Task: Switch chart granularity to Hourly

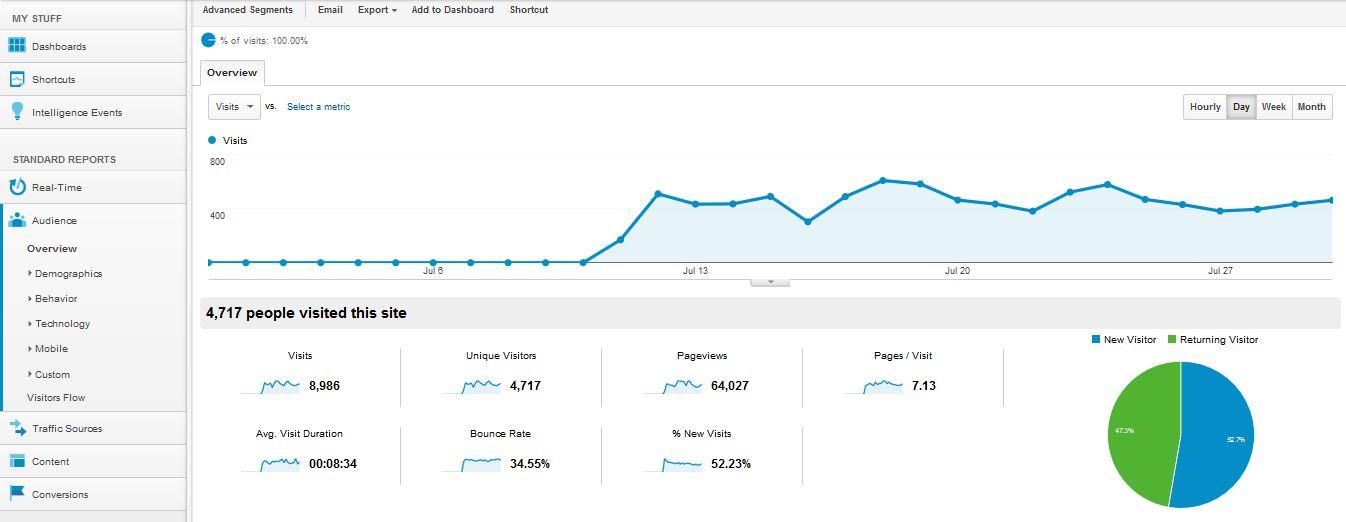Action: coord(1205,107)
